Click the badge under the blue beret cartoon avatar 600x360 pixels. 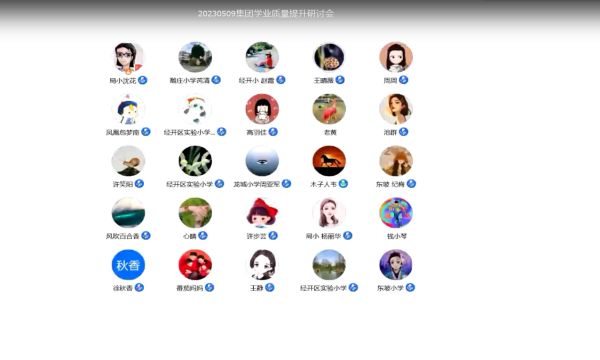pyautogui.click(x=146, y=132)
